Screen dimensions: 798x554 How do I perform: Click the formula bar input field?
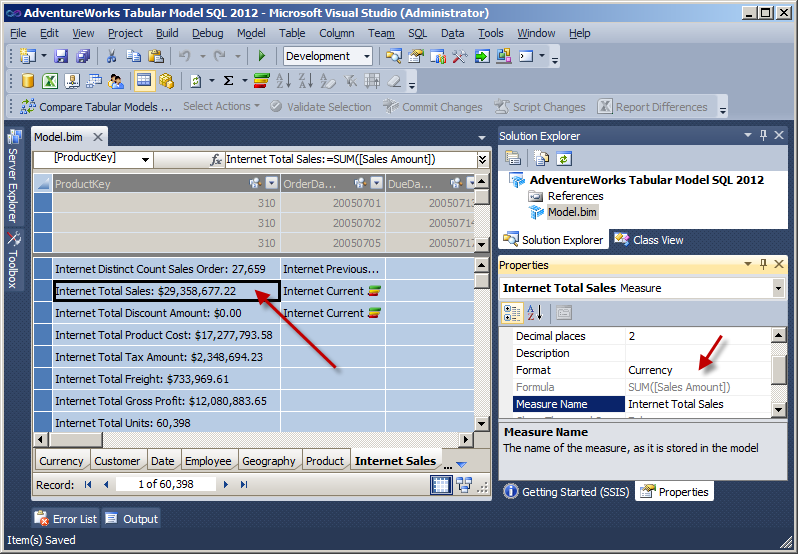pos(351,160)
